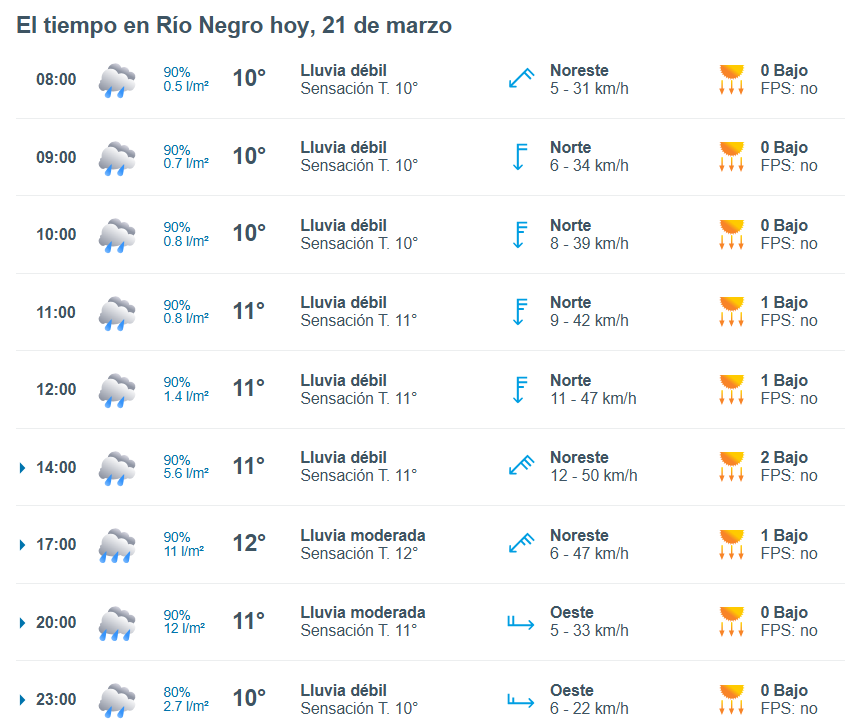The height and width of the screenshot is (726, 845).
Task: Select the 12° temperature at 17:00
Action: point(249,544)
